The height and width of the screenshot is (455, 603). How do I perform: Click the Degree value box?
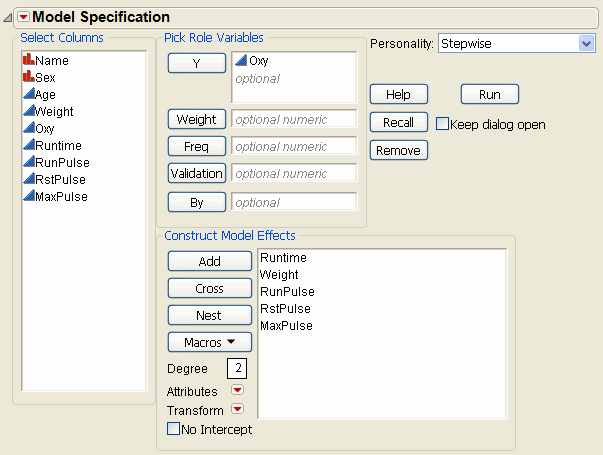(239, 369)
